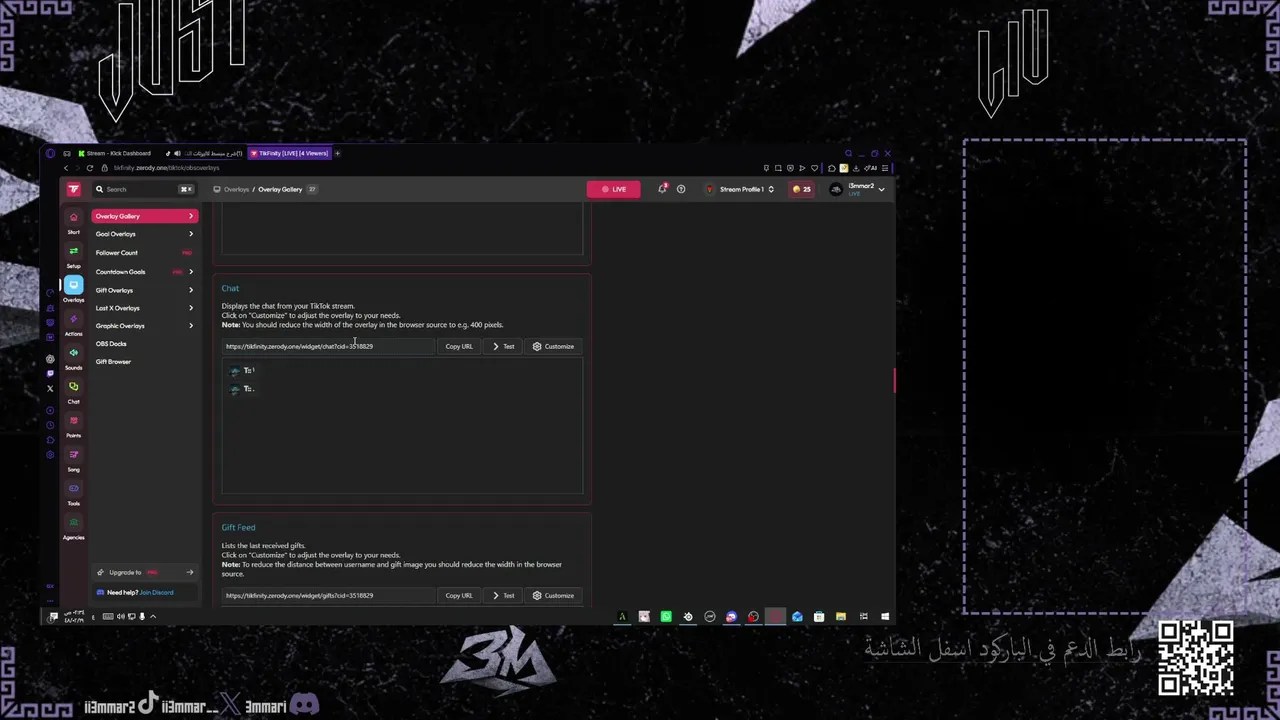The height and width of the screenshot is (720, 1280).
Task: Open the Start section in TikFinity sidebar
Action: [73, 221]
